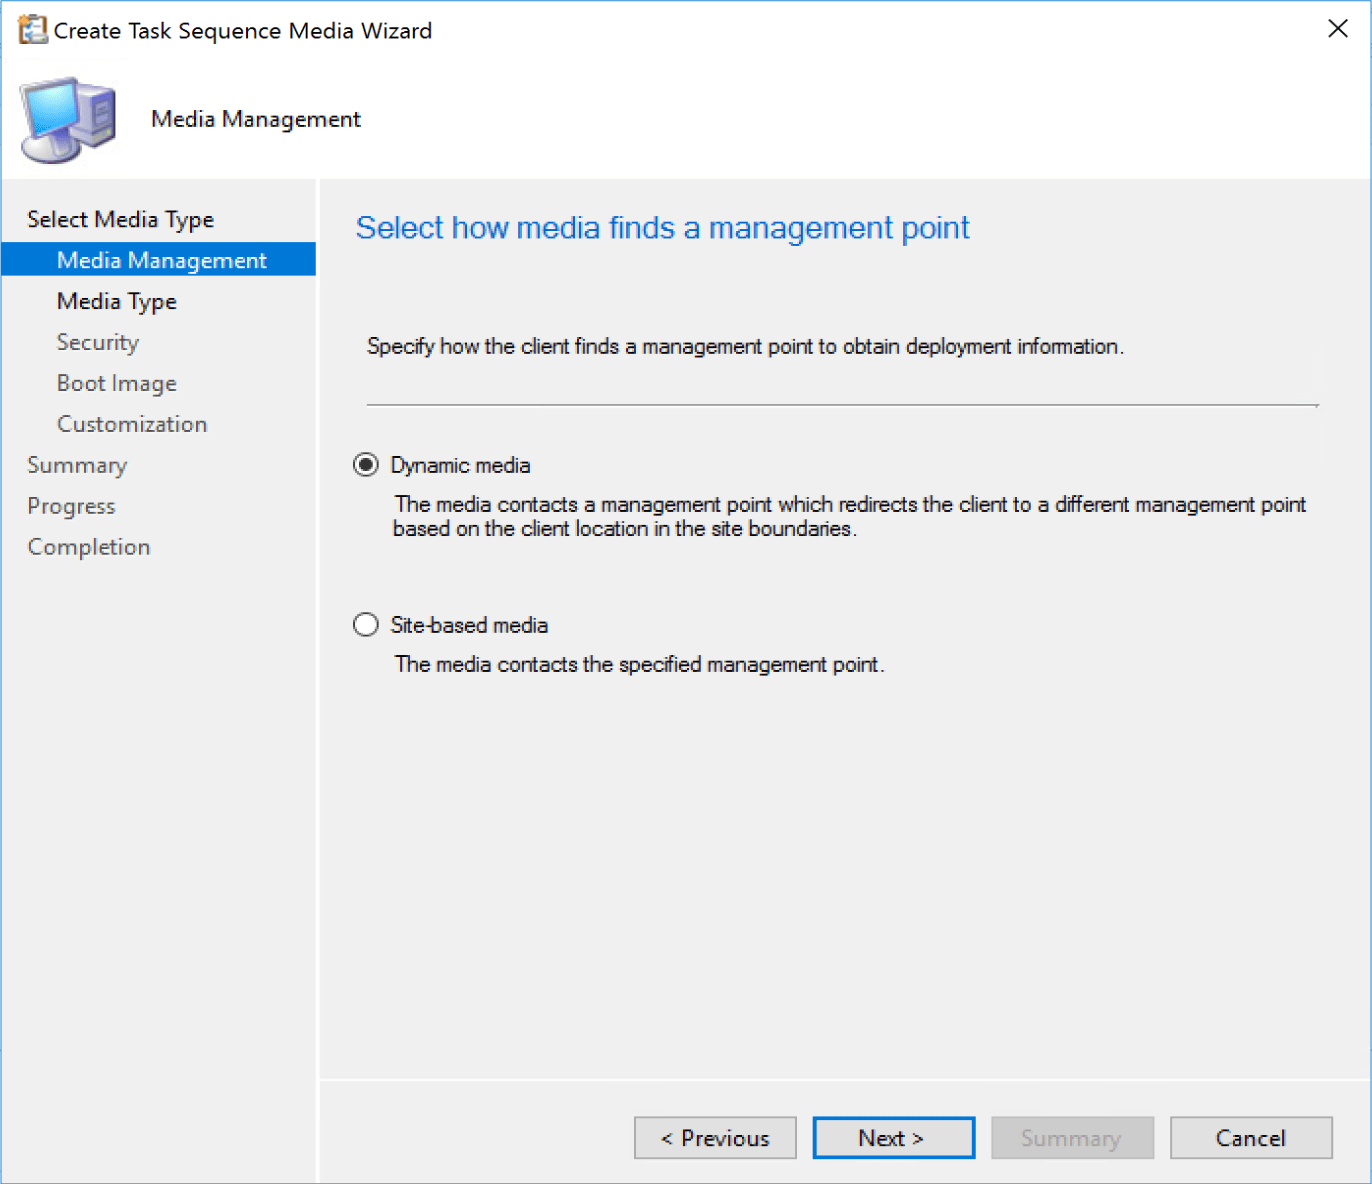Select the Progress step
The image size is (1372, 1184).
tap(71, 506)
